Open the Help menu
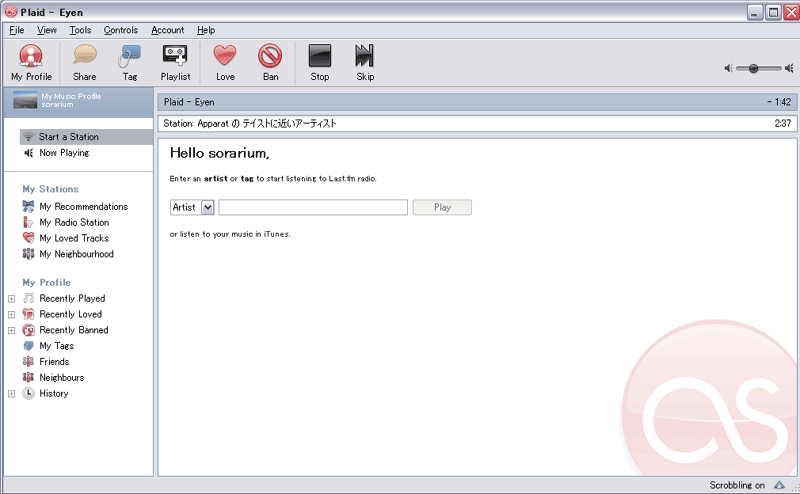Viewport: 800px width, 494px height. tap(206, 30)
